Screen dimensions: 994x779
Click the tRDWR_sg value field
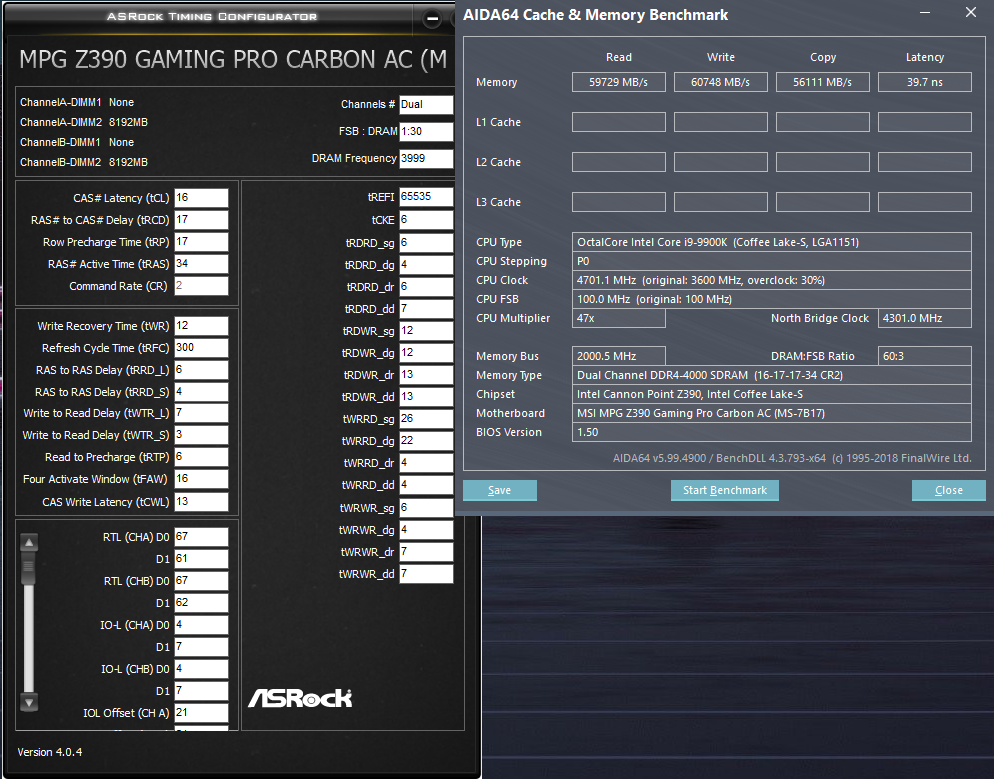[x=426, y=331]
